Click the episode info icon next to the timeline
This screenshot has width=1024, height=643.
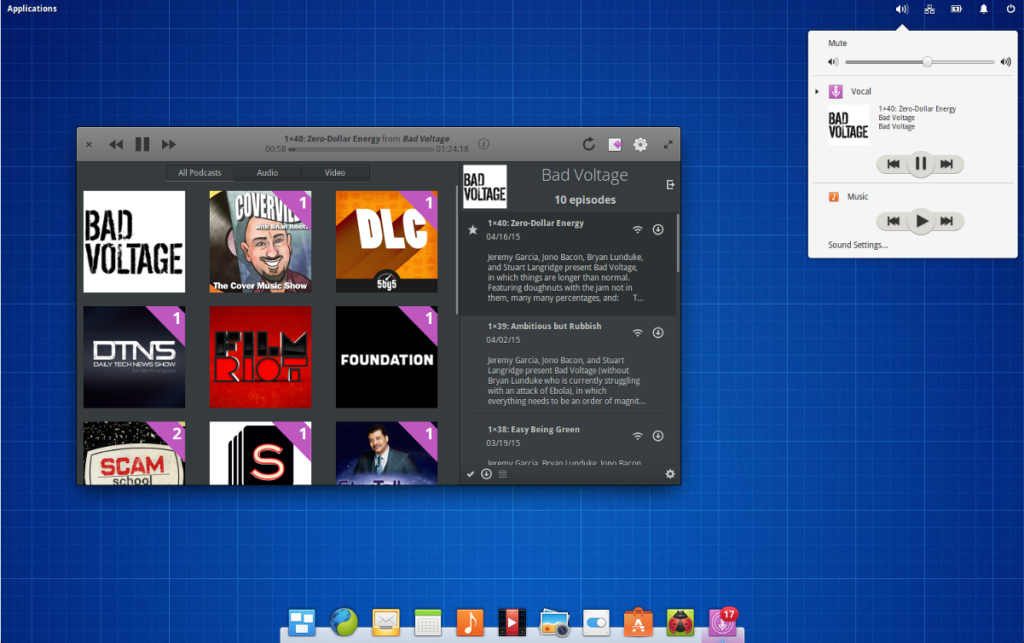(483, 144)
